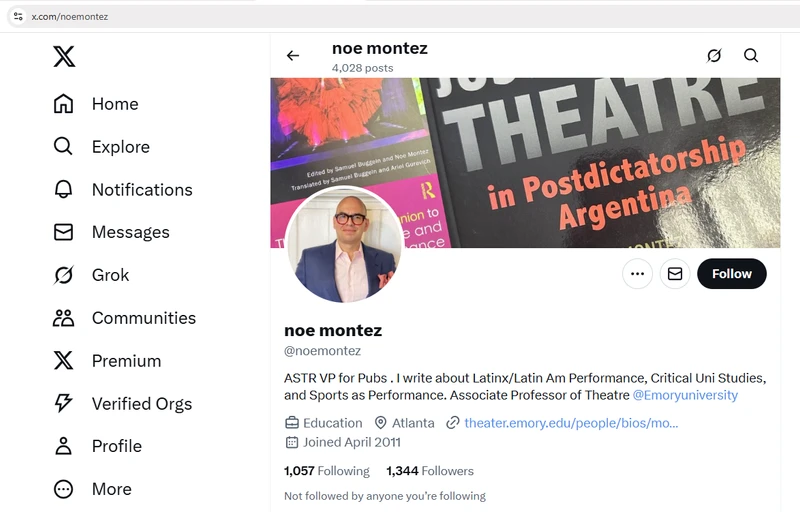The image size is (800, 512).
Task: Click the site info icon in the address bar
Action: pos(18,17)
